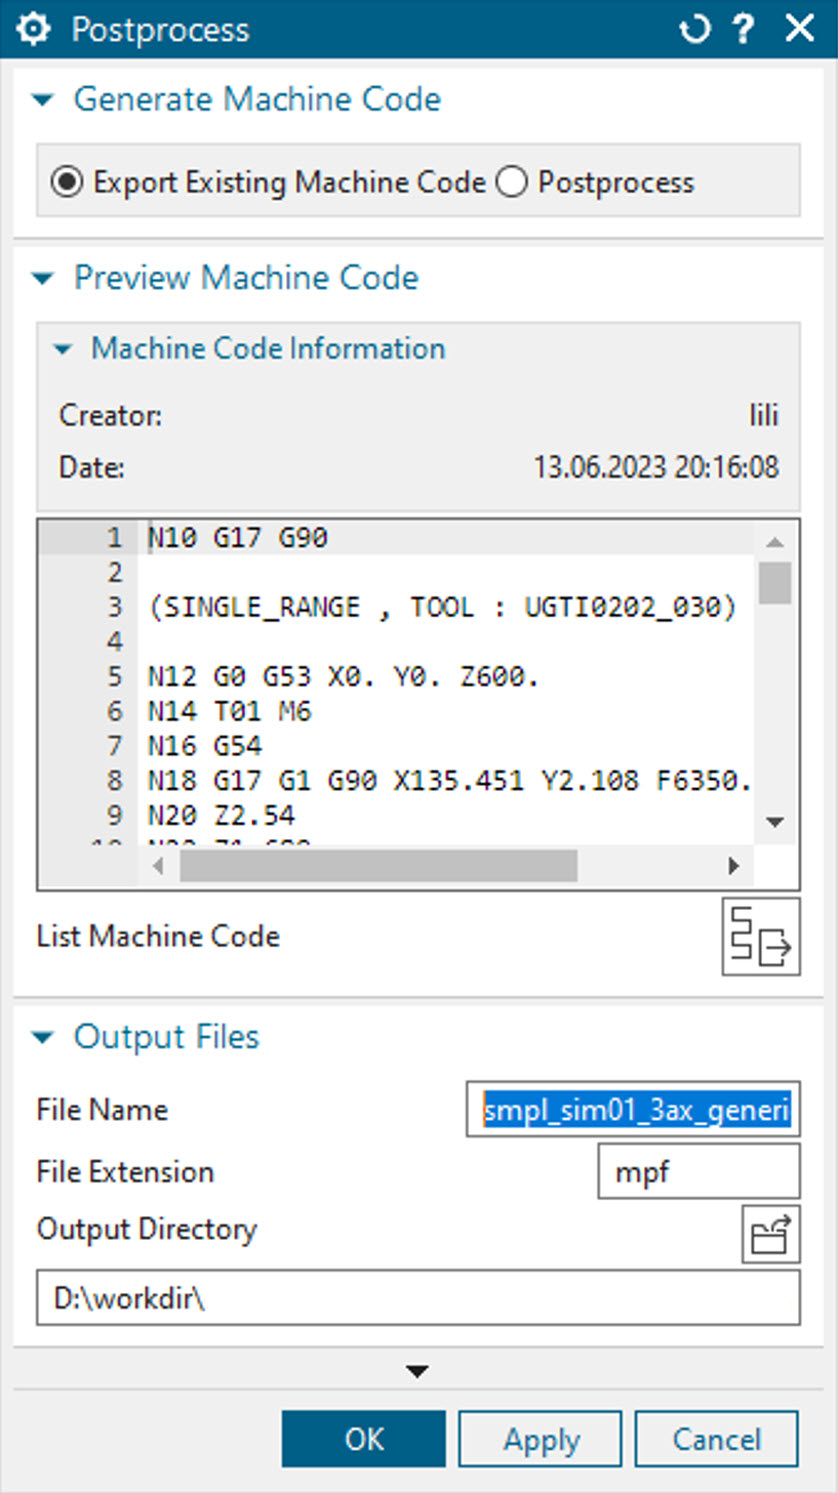Click the Machine Code Information header

point(267,349)
